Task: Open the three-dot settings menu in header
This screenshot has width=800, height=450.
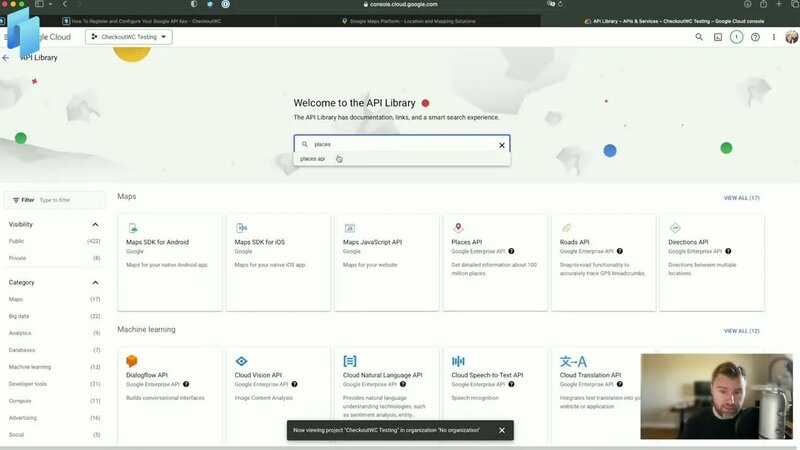Action: 773,37
